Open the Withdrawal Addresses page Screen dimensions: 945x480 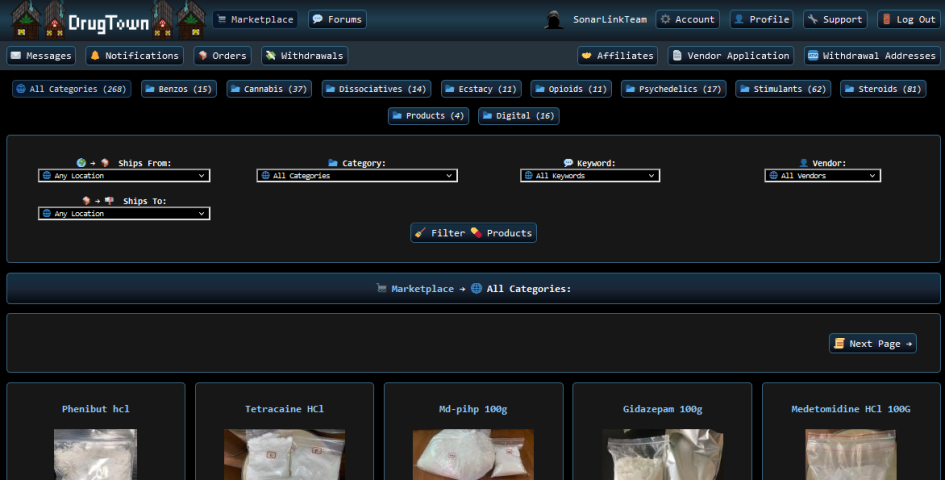click(x=870, y=56)
